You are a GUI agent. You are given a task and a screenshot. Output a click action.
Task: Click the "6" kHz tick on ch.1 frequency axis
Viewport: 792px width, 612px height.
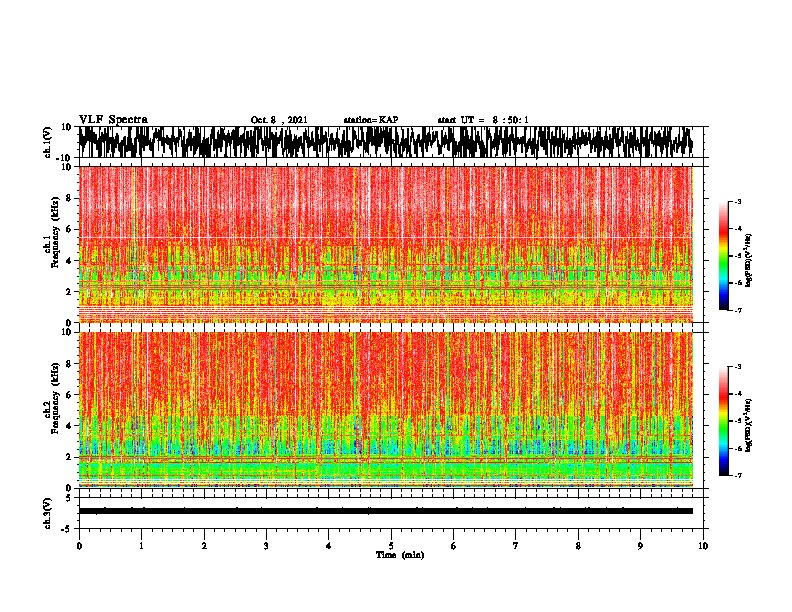[70, 229]
